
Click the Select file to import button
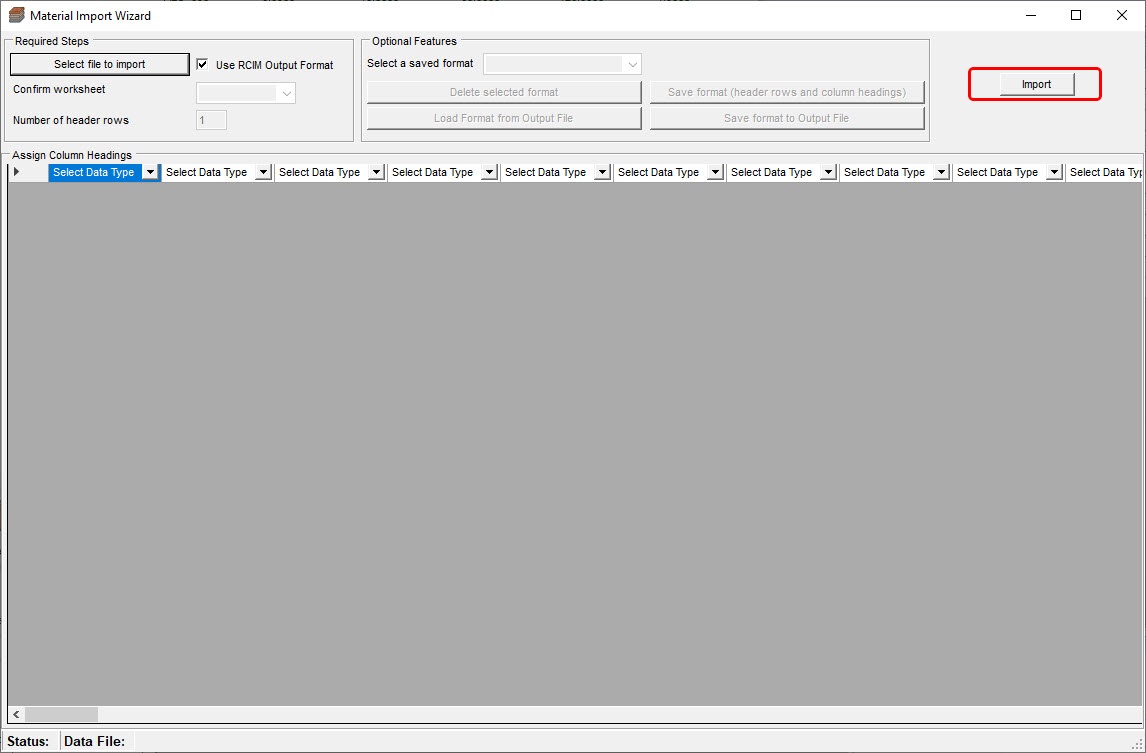pos(99,63)
